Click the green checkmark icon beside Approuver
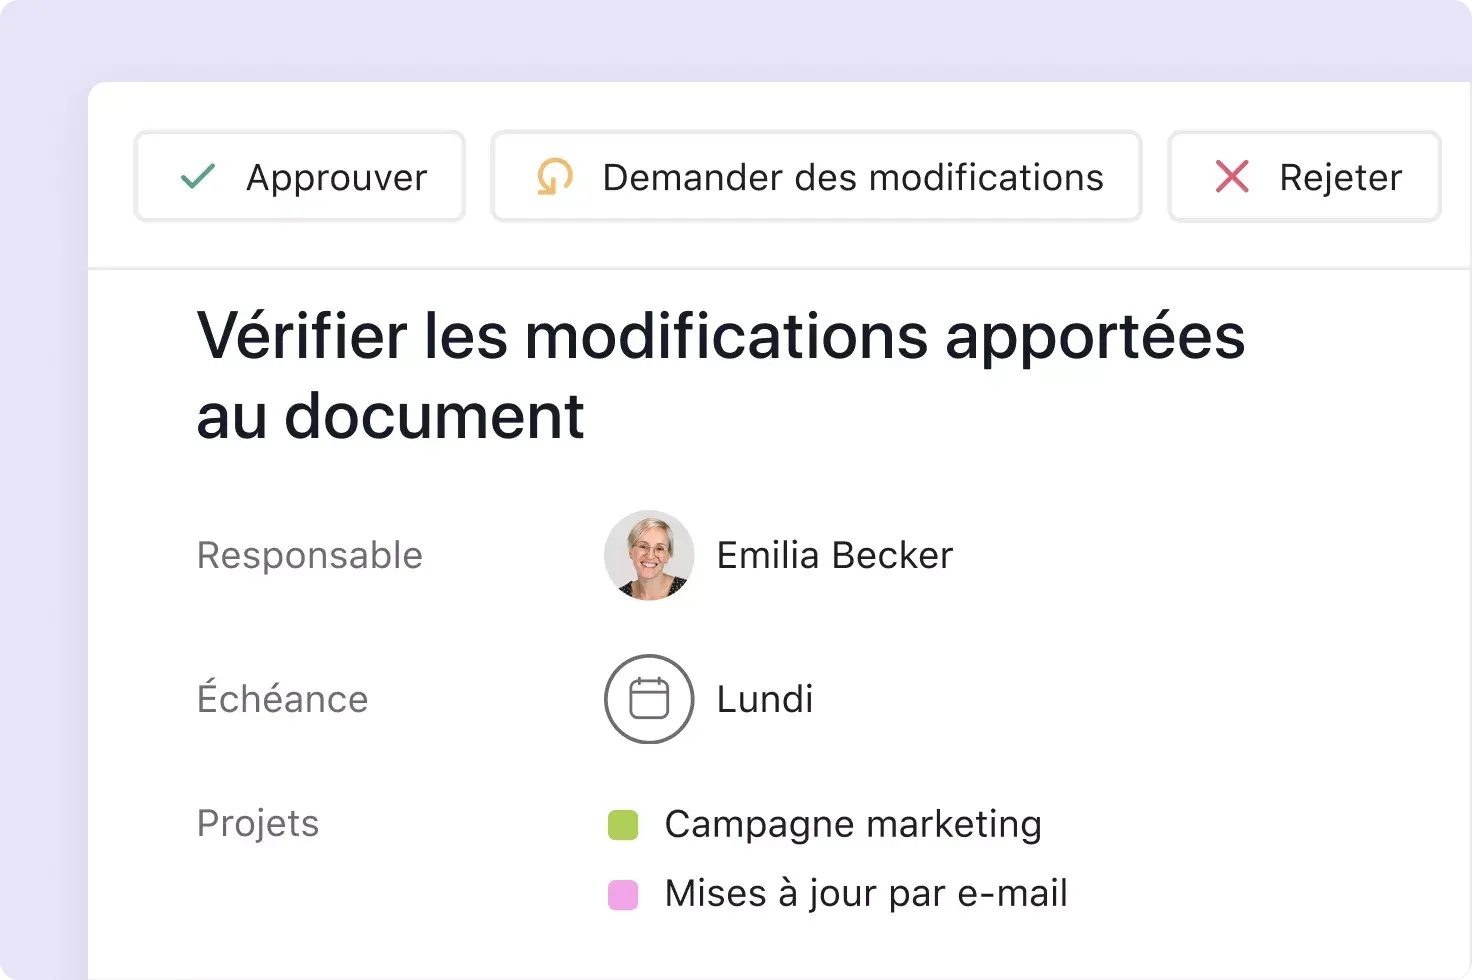This screenshot has height=980, width=1472. [x=198, y=176]
